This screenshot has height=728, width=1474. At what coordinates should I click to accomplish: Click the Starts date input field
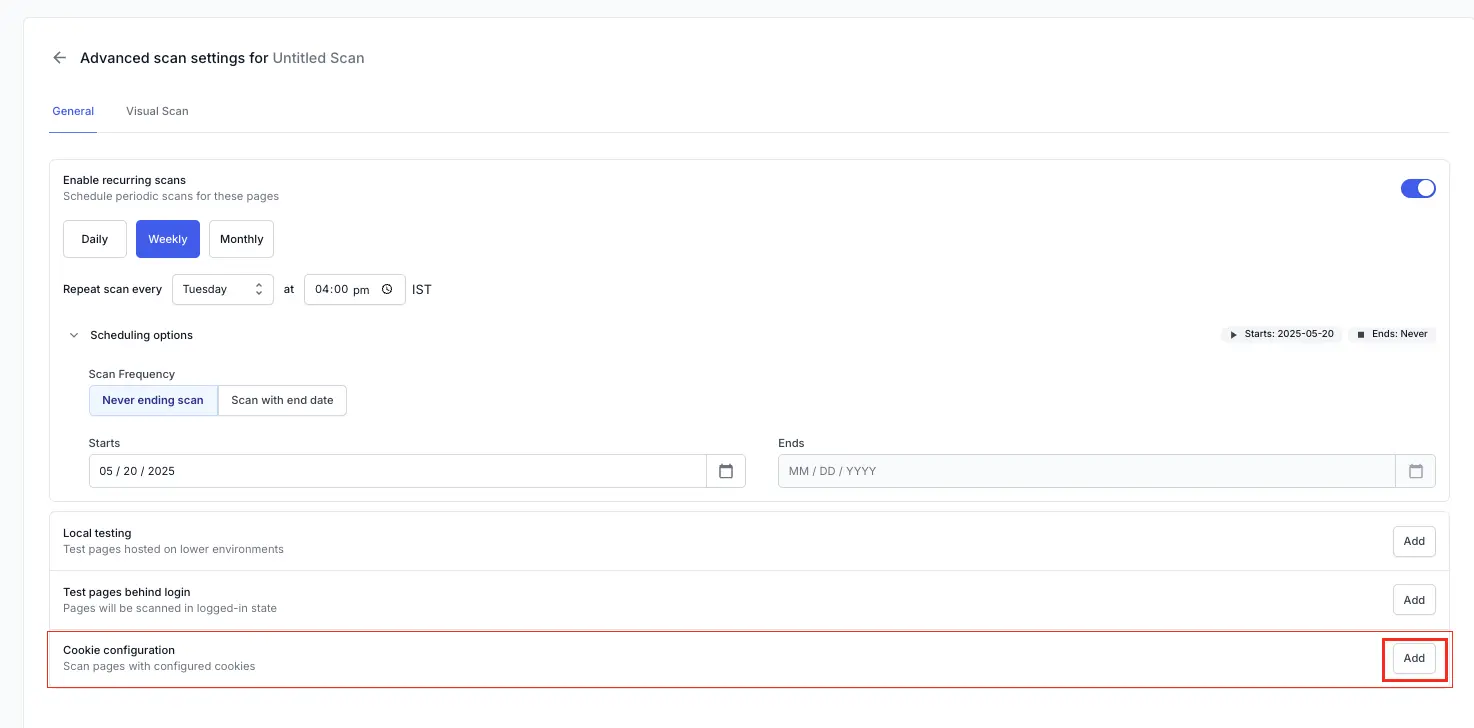(397, 471)
